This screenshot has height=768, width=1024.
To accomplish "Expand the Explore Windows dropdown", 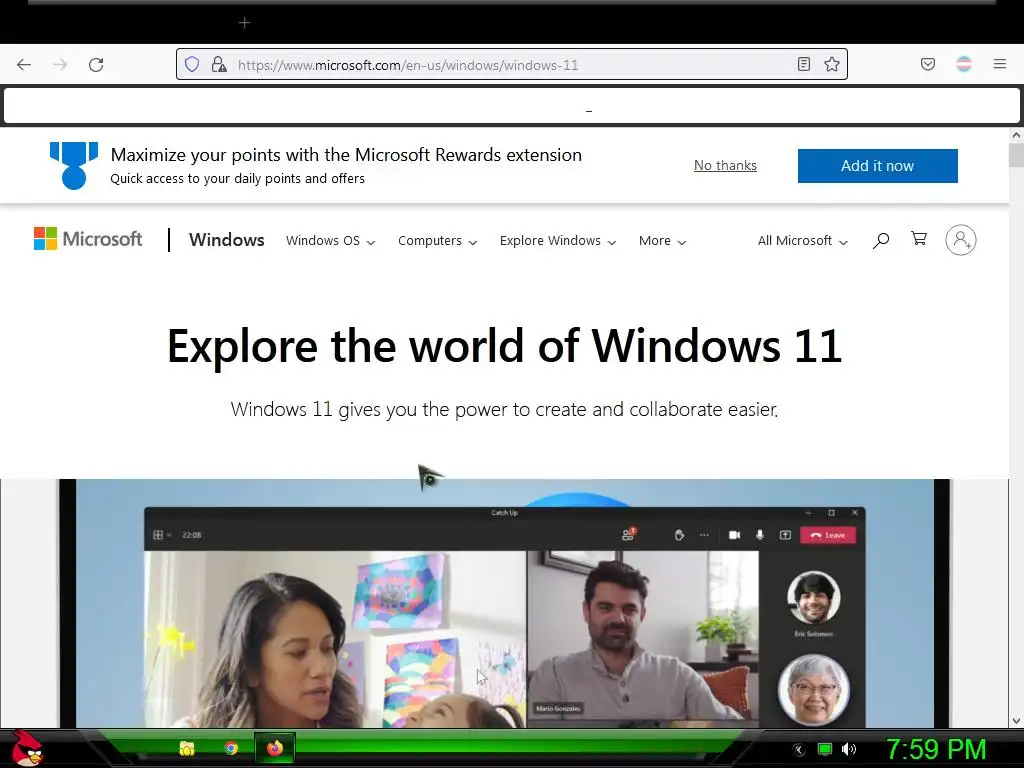I will (558, 241).
